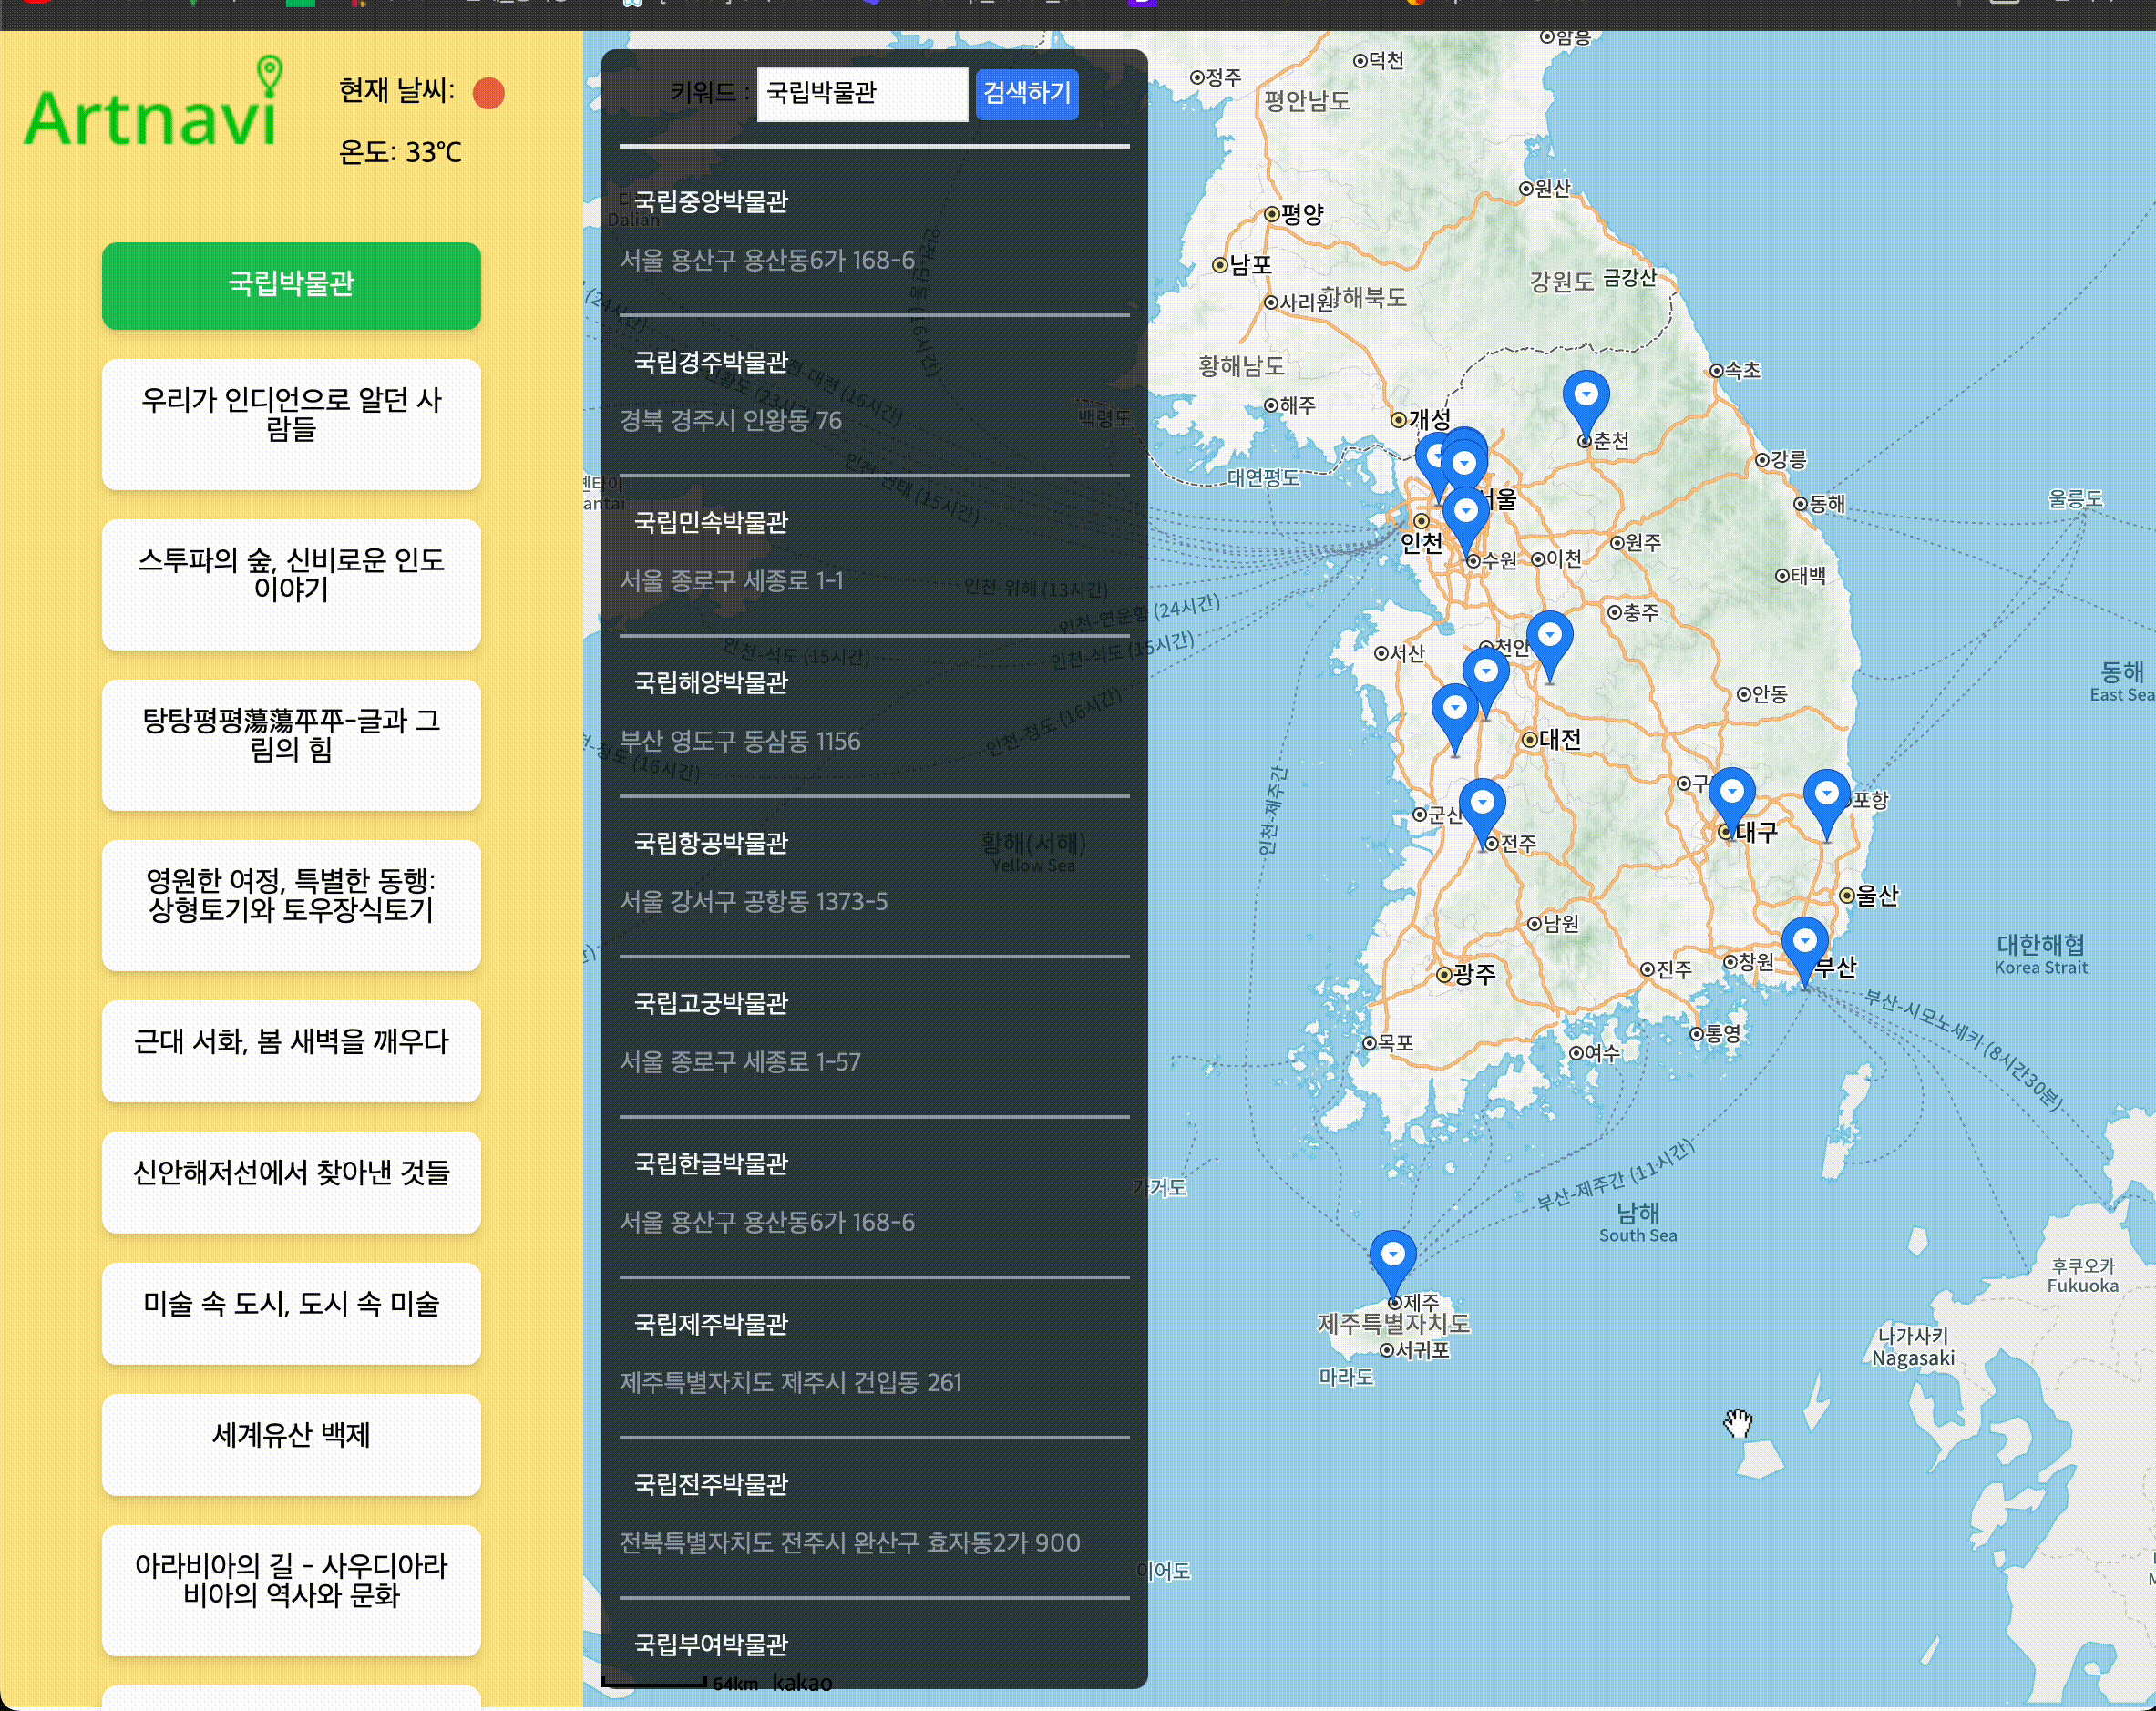Select the green 국립박물관 sidebar button
2156x1711 pixels.
tap(291, 285)
